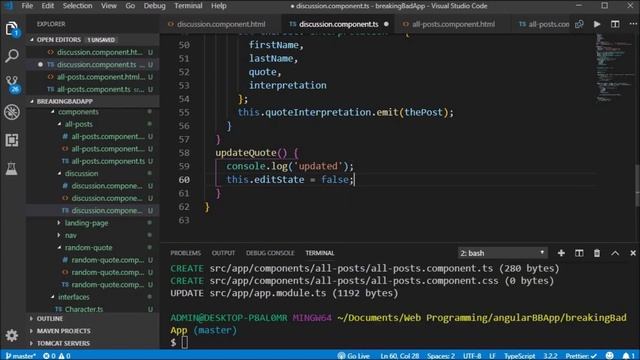This screenshot has width=640, height=360.
Task: Open errors and warnings count in status bar
Action: click(x=57, y=356)
